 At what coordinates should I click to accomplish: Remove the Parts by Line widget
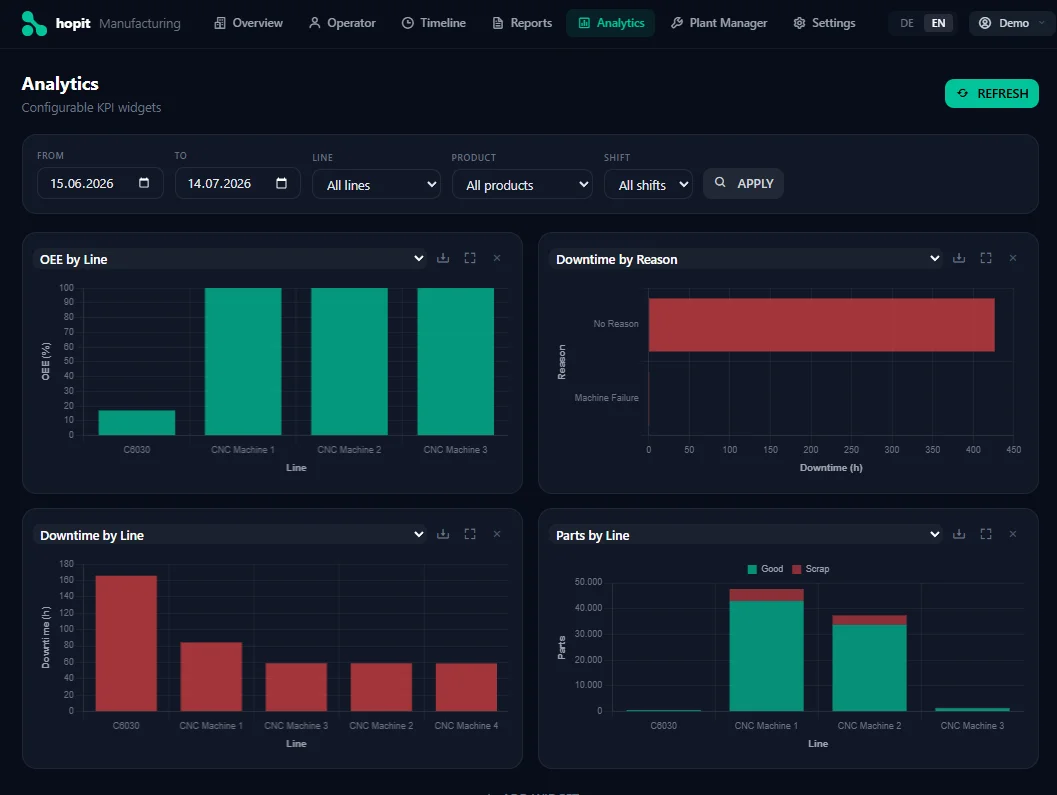[x=1013, y=534]
